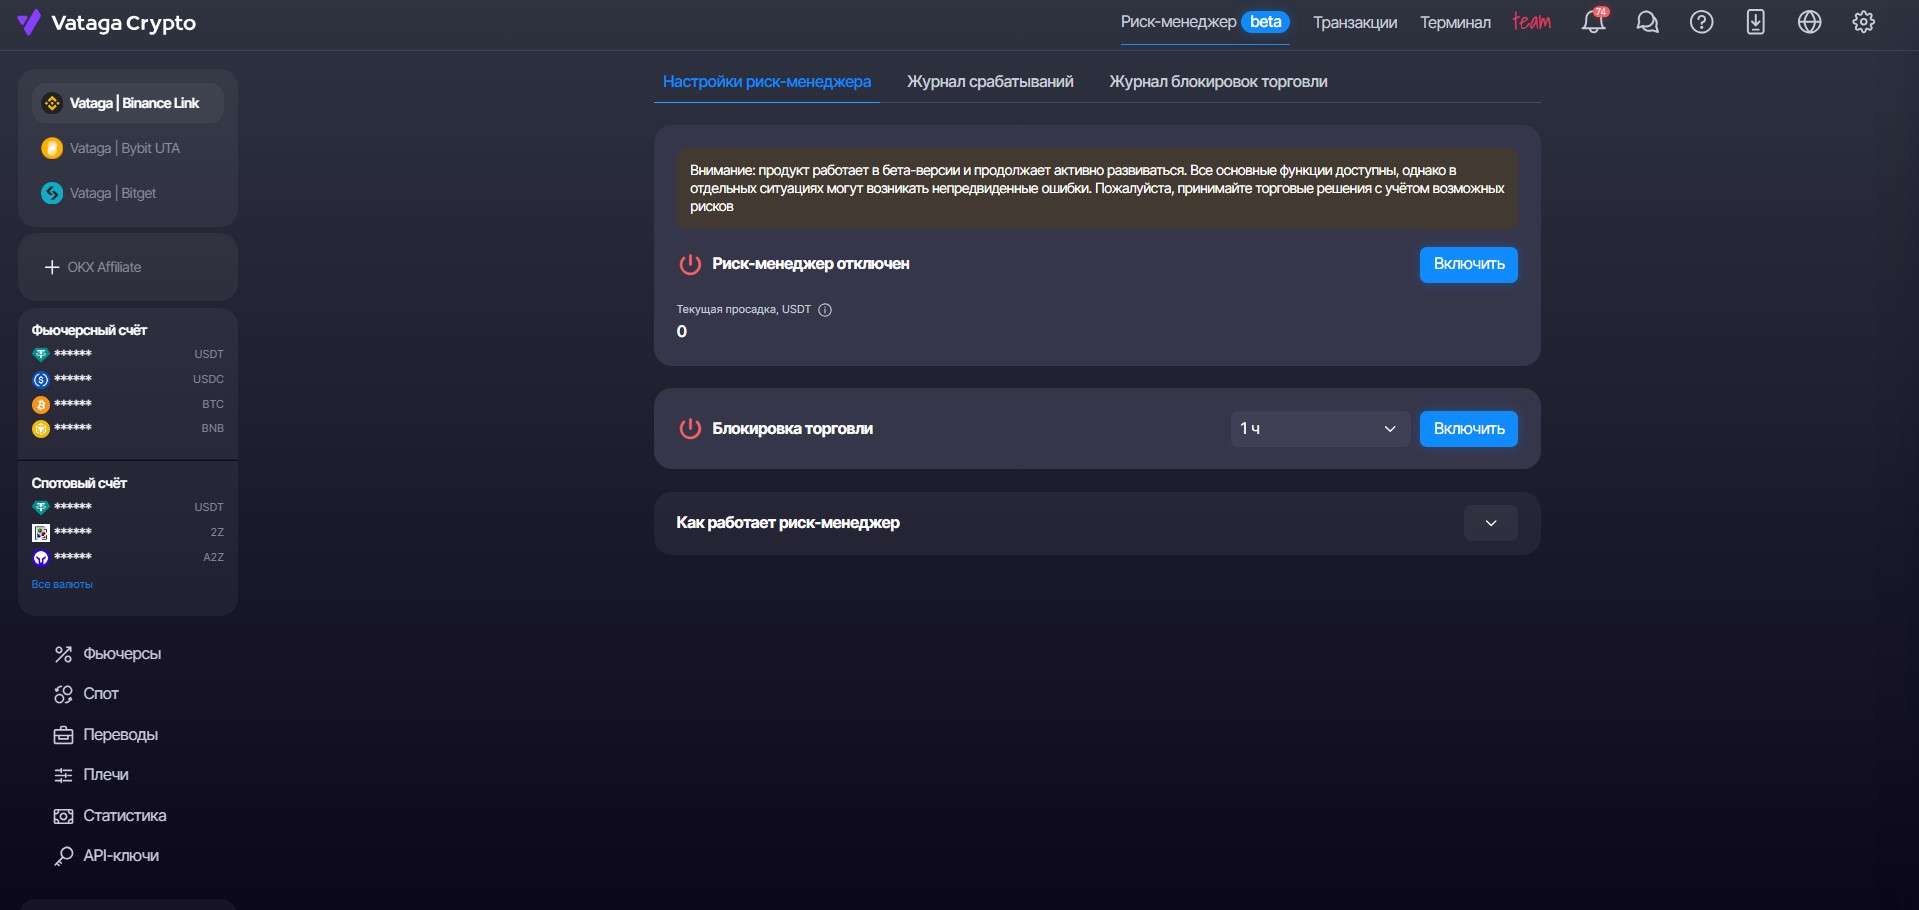Click the Vataga Crypto logo

[x=107, y=22]
